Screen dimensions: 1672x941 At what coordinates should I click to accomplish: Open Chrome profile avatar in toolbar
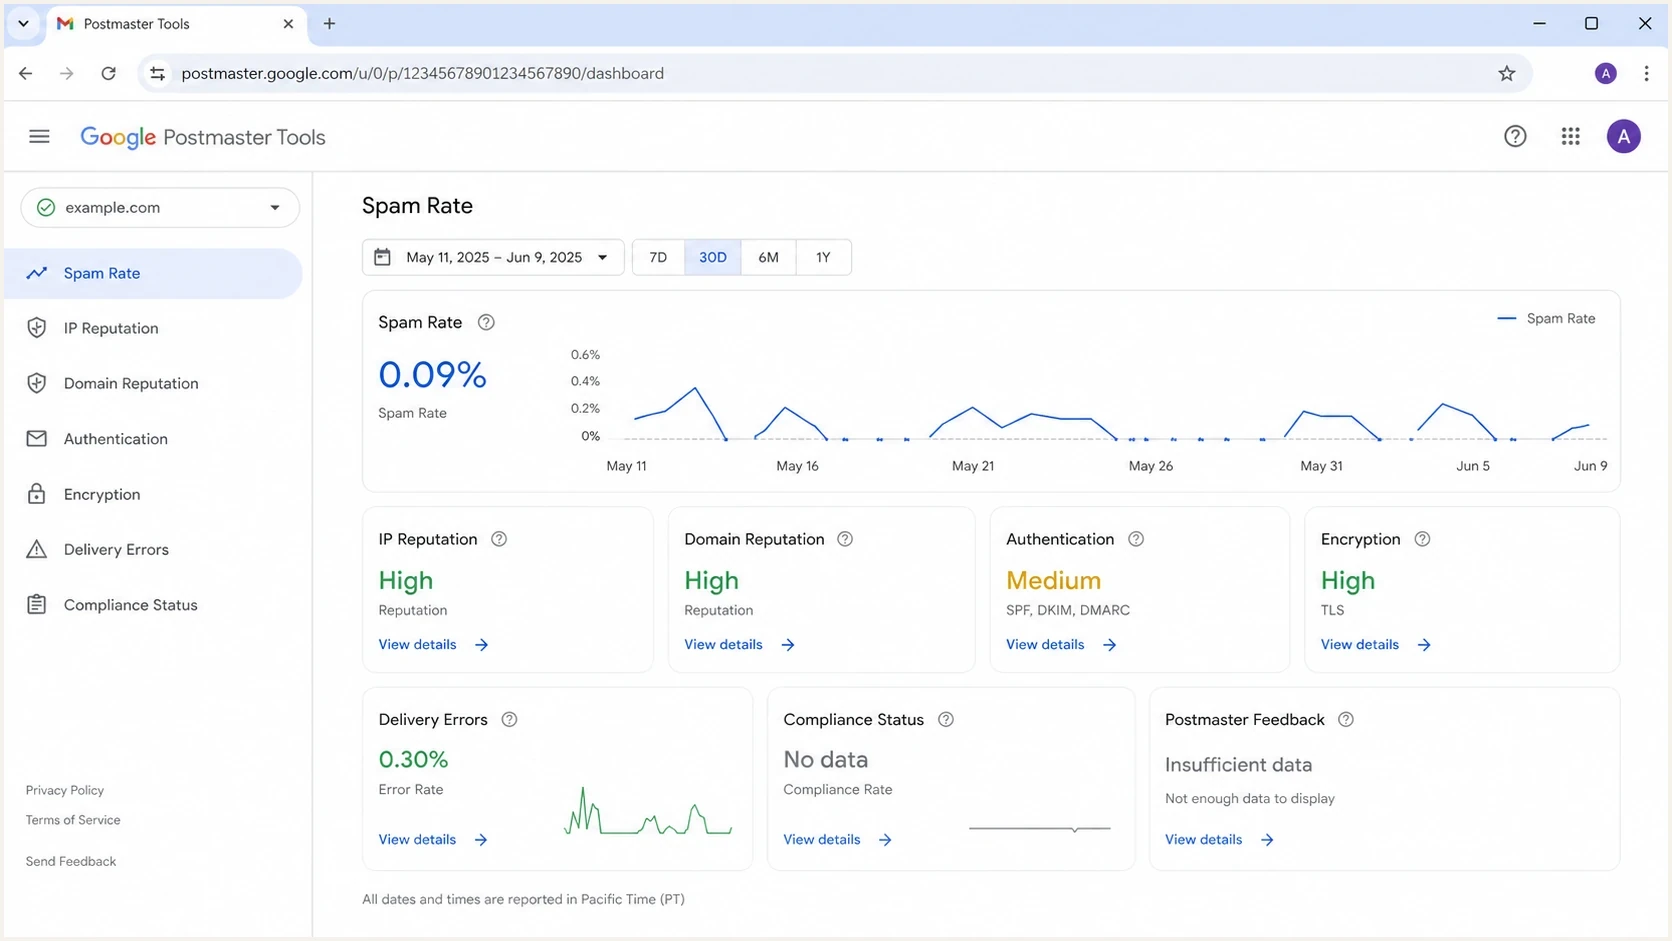coord(1605,73)
